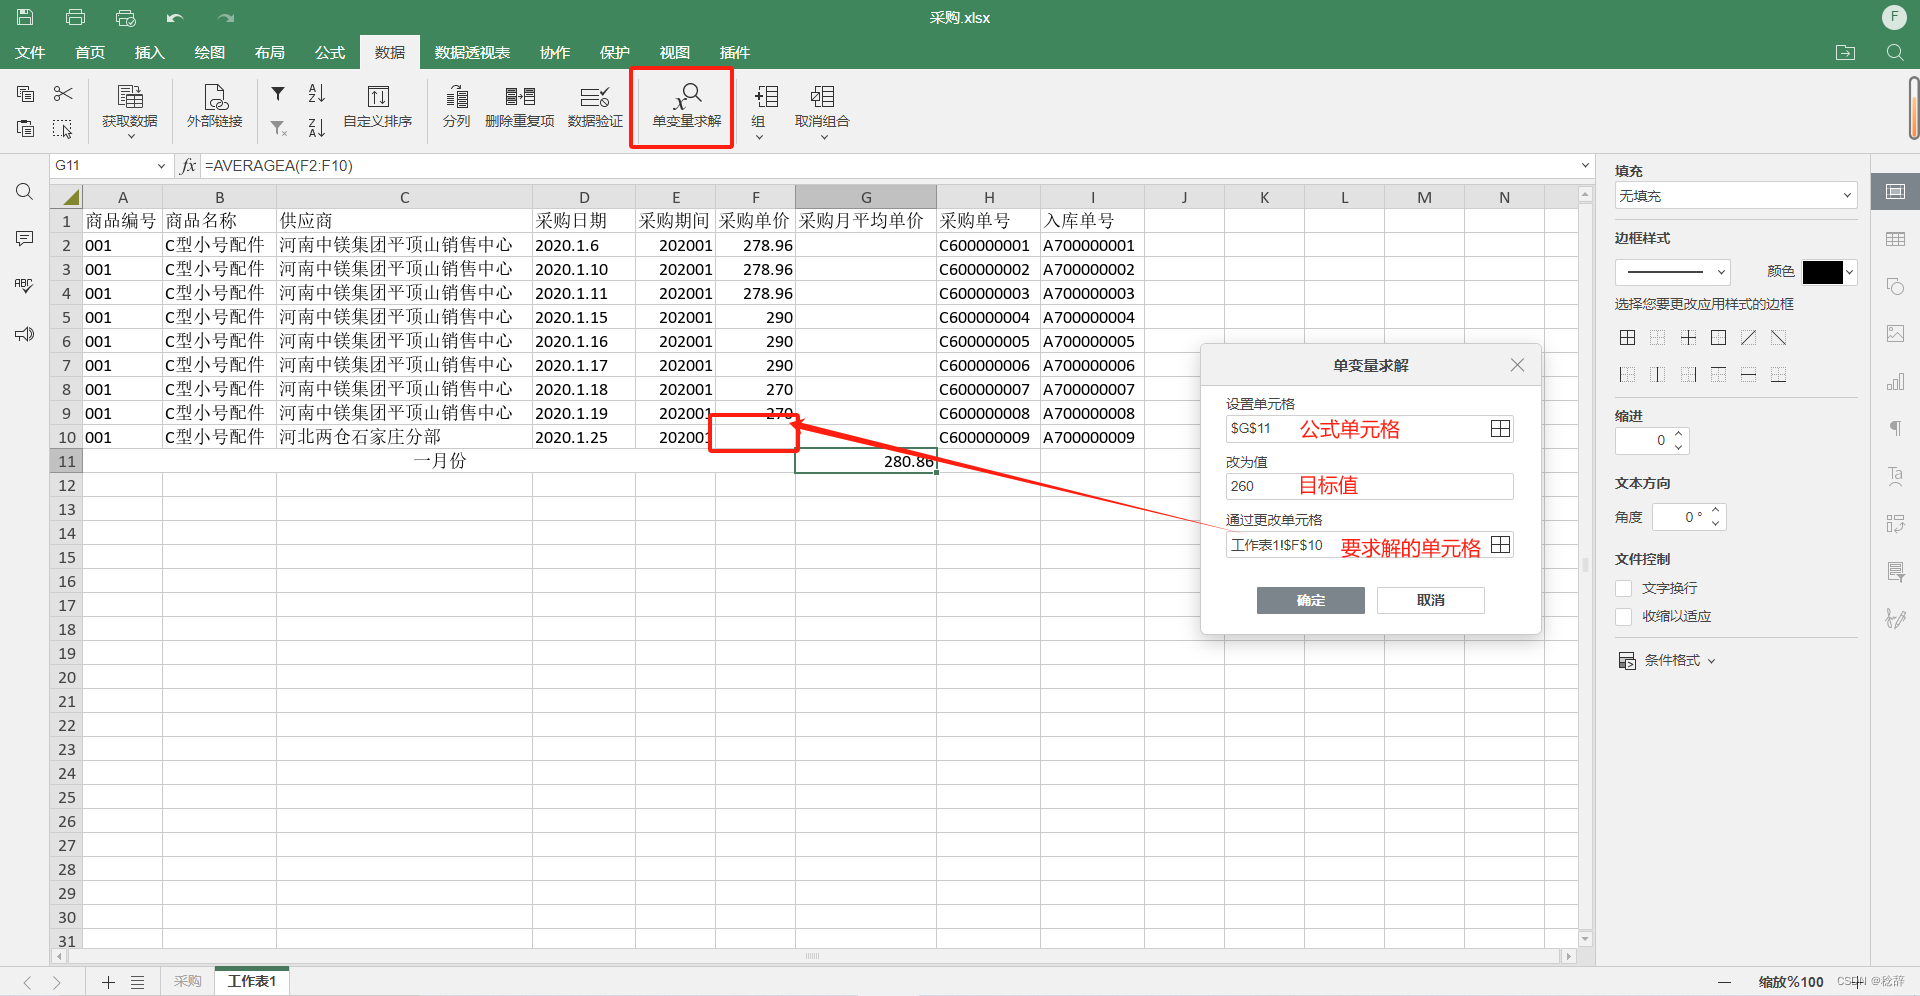Confirm goal seek with 确定
1920x996 pixels.
tap(1310, 600)
